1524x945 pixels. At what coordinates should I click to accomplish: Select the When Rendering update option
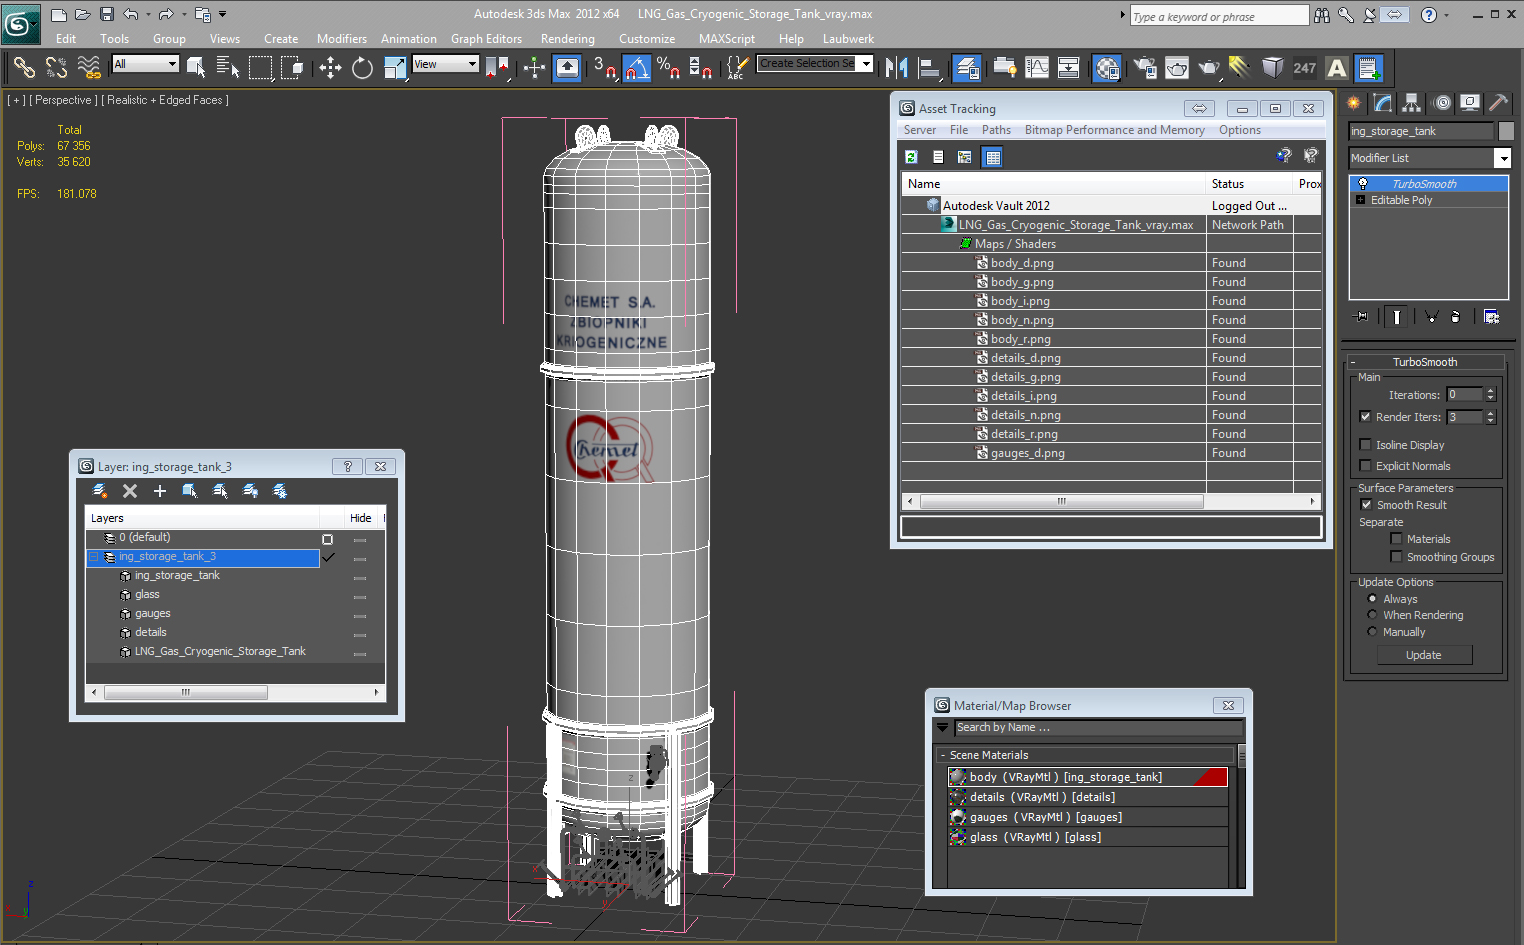tap(1372, 615)
